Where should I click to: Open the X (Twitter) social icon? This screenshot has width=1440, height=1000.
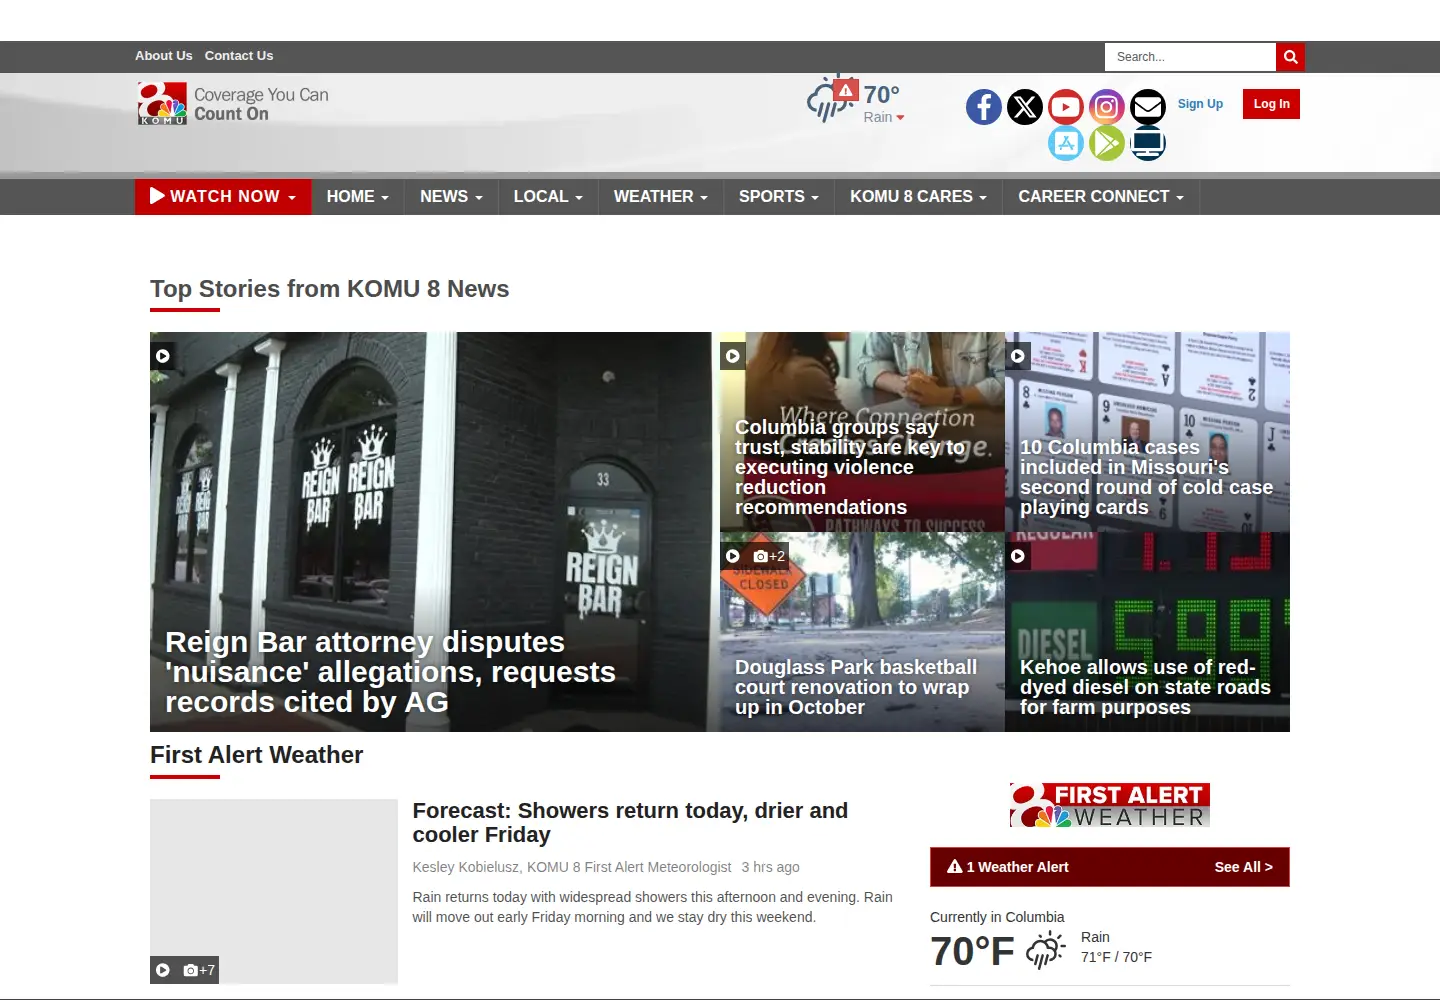coord(1025,107)
